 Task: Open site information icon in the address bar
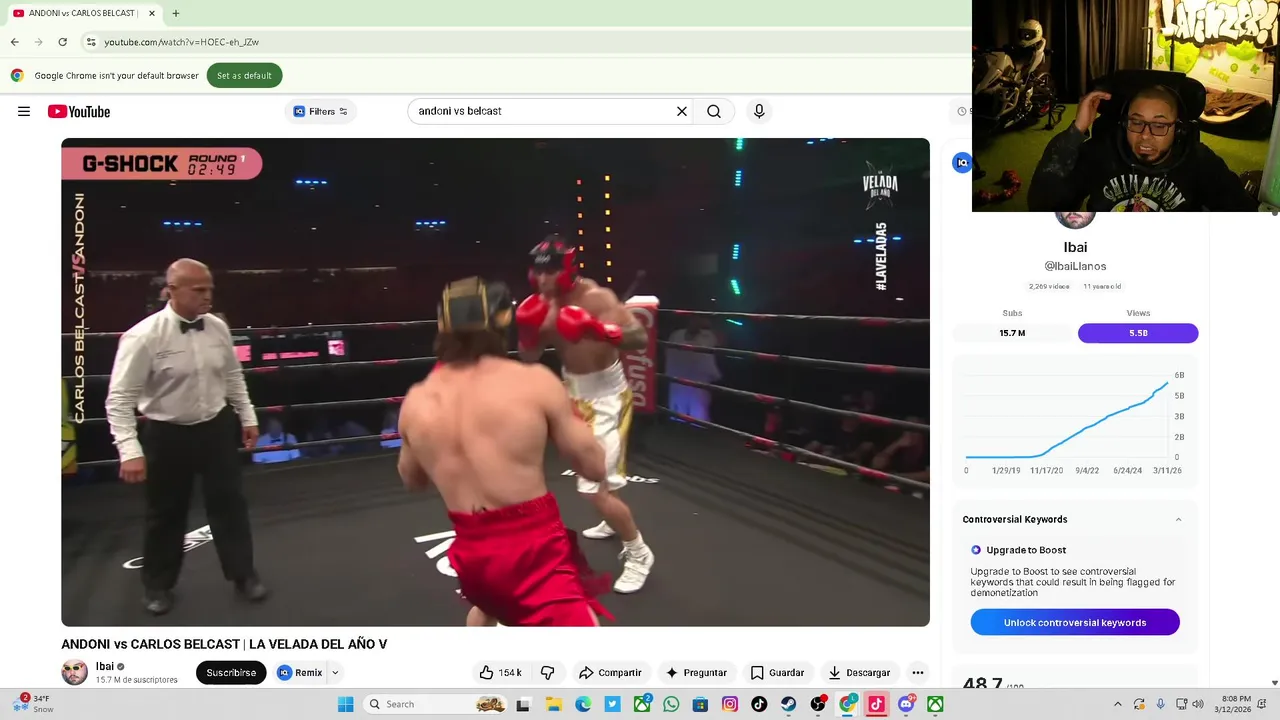[91, 42]
